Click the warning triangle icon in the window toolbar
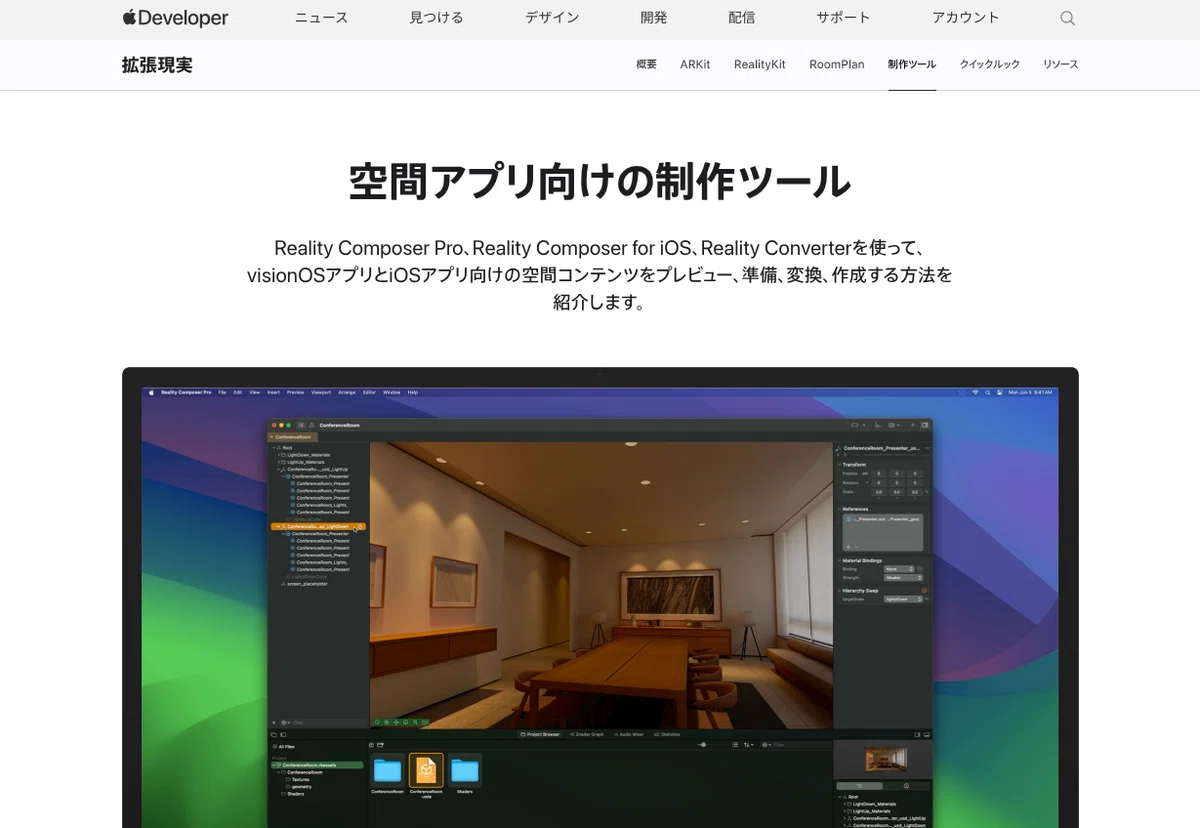The height and width of the screenshot is (828, 1200). (311, 425)
